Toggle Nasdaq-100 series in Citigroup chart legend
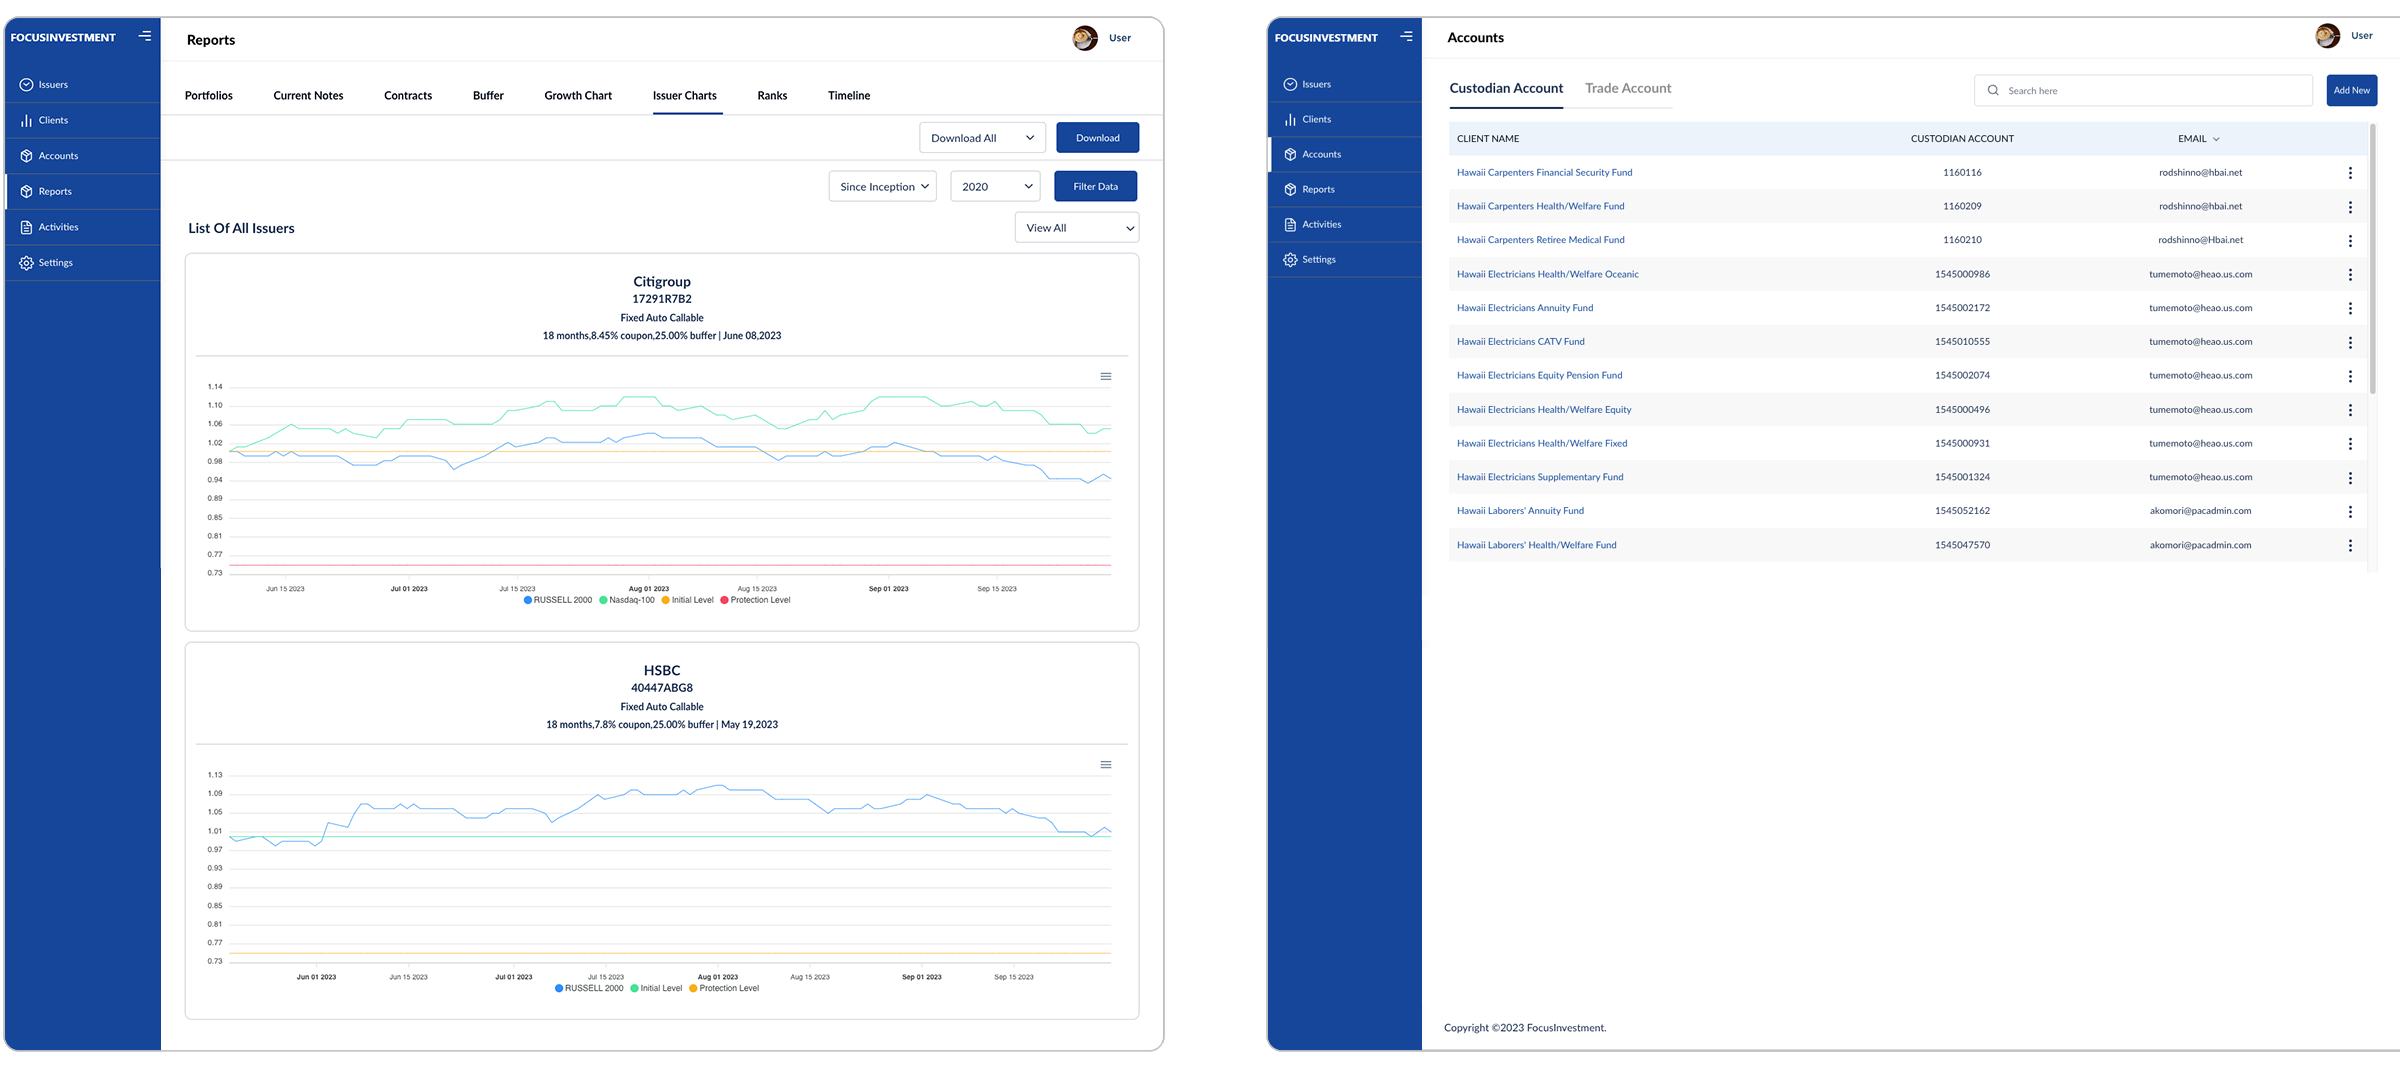The height and width of the screenshot is (1067, 2400). pos(627,600)
